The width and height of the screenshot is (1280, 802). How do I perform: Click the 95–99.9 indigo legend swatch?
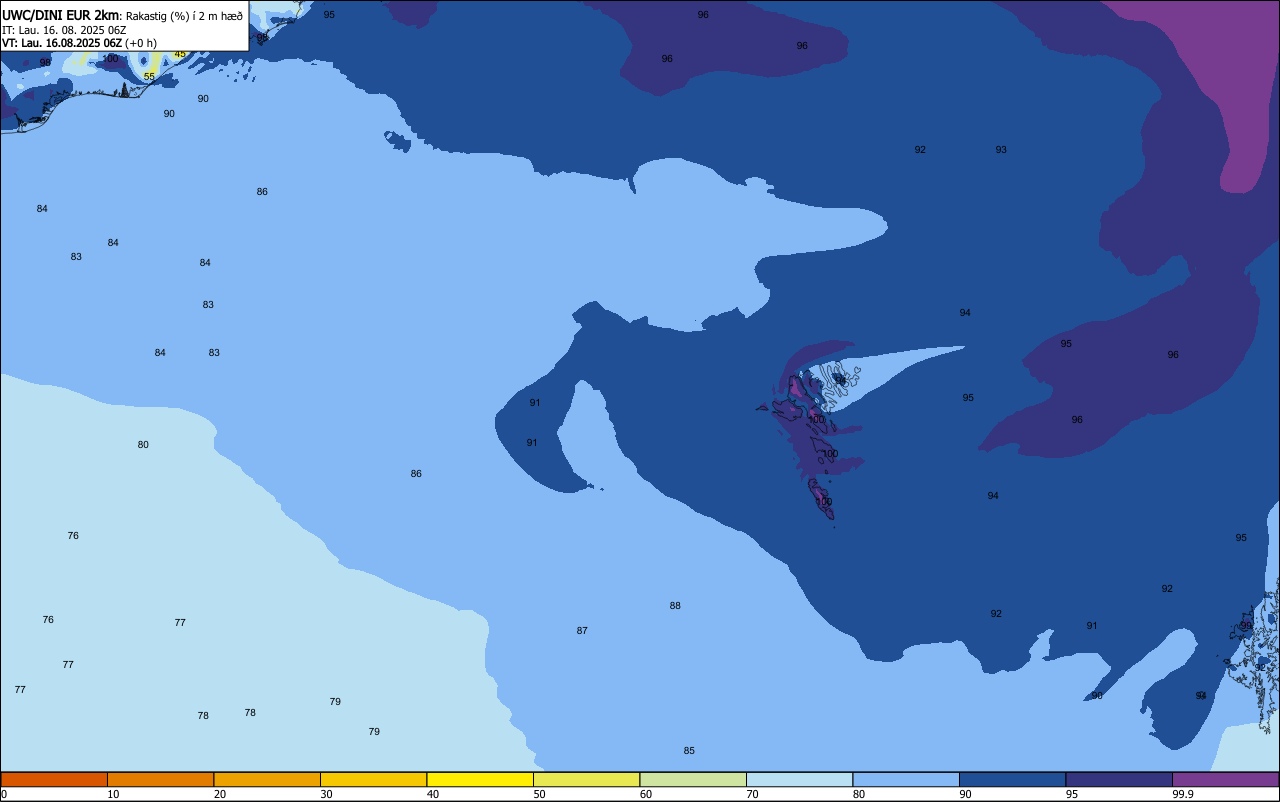point(1119,779)
